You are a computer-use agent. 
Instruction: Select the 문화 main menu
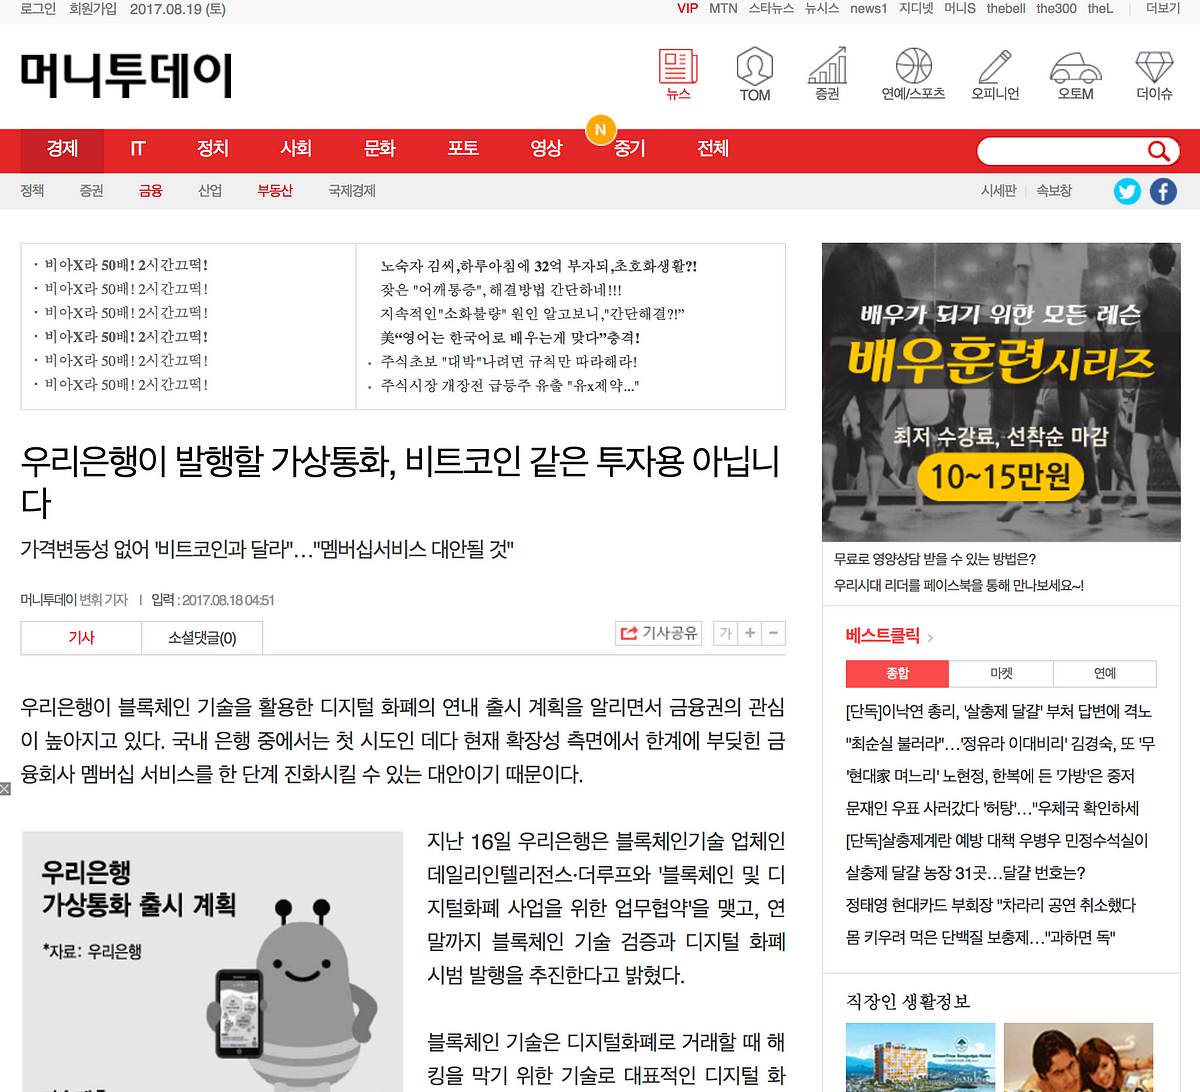coord(380,149)
